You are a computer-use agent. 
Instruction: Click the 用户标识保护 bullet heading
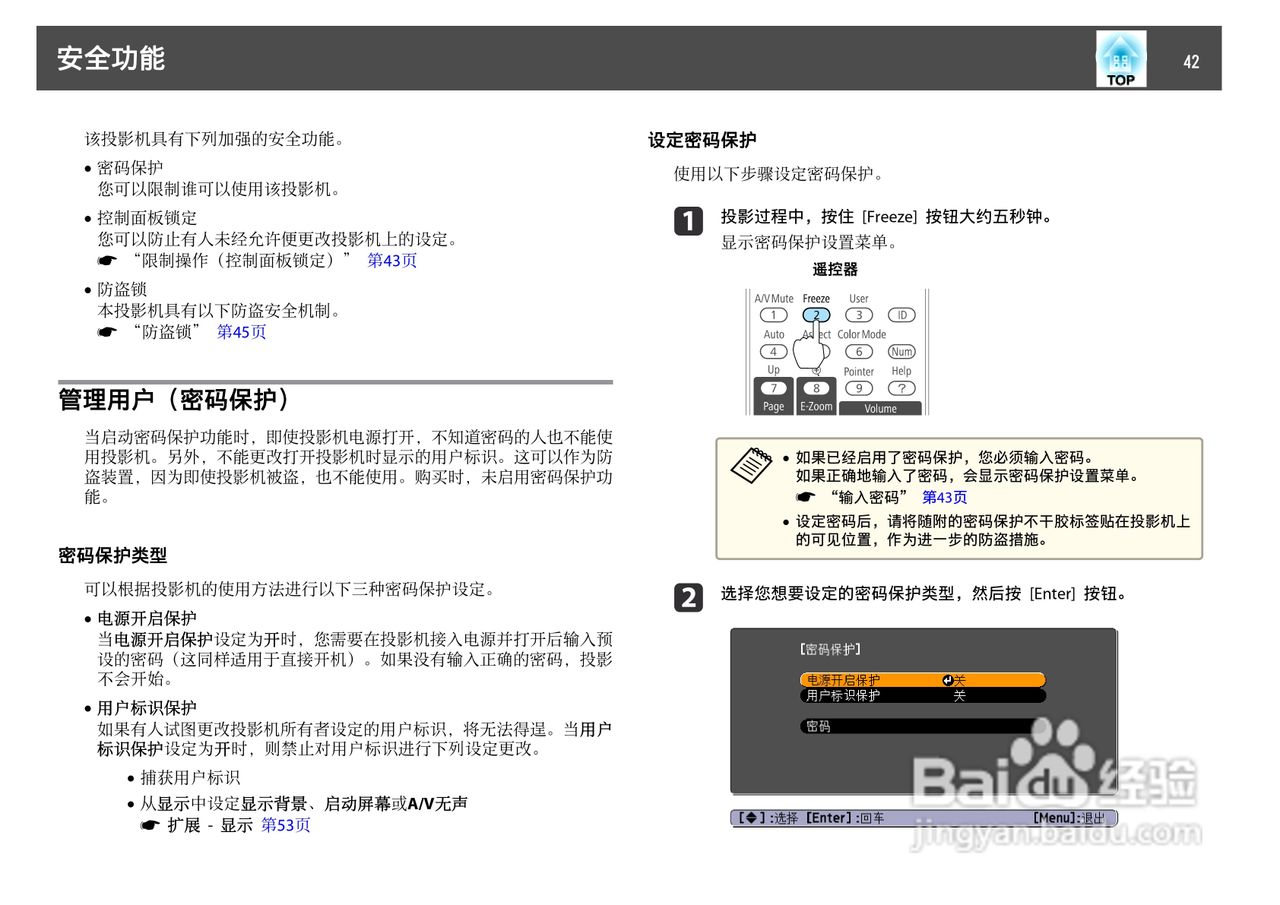pyautogui.click(x=147, y=708)
